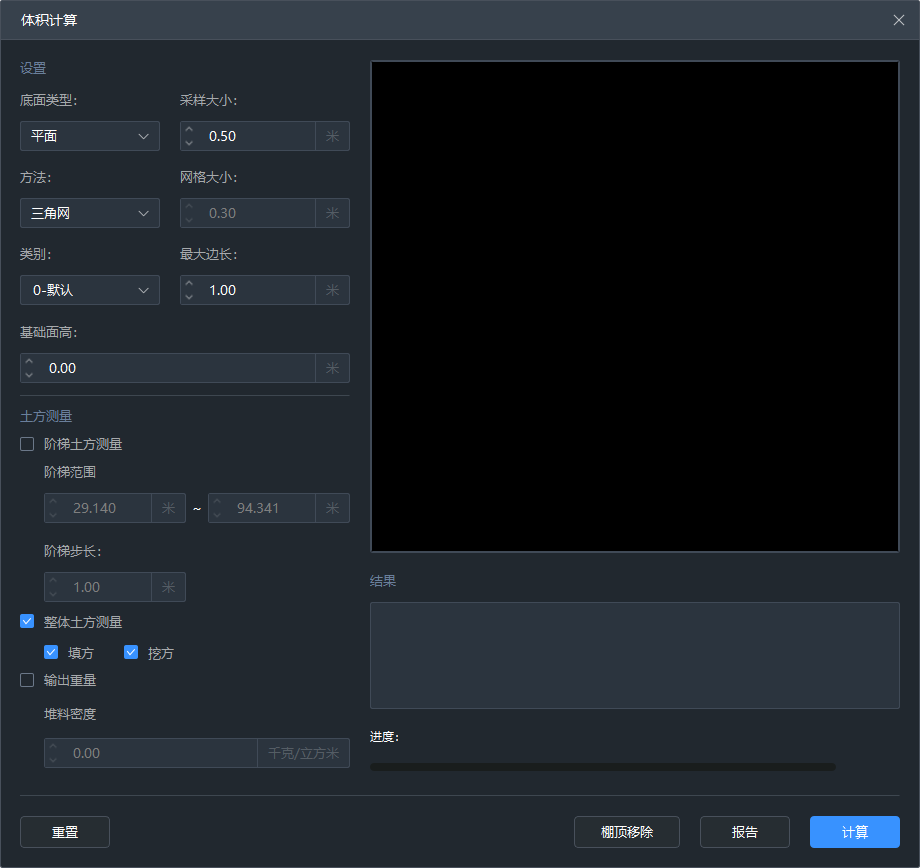Increase the 采样大小 value with up arrow

pos(189,130)
